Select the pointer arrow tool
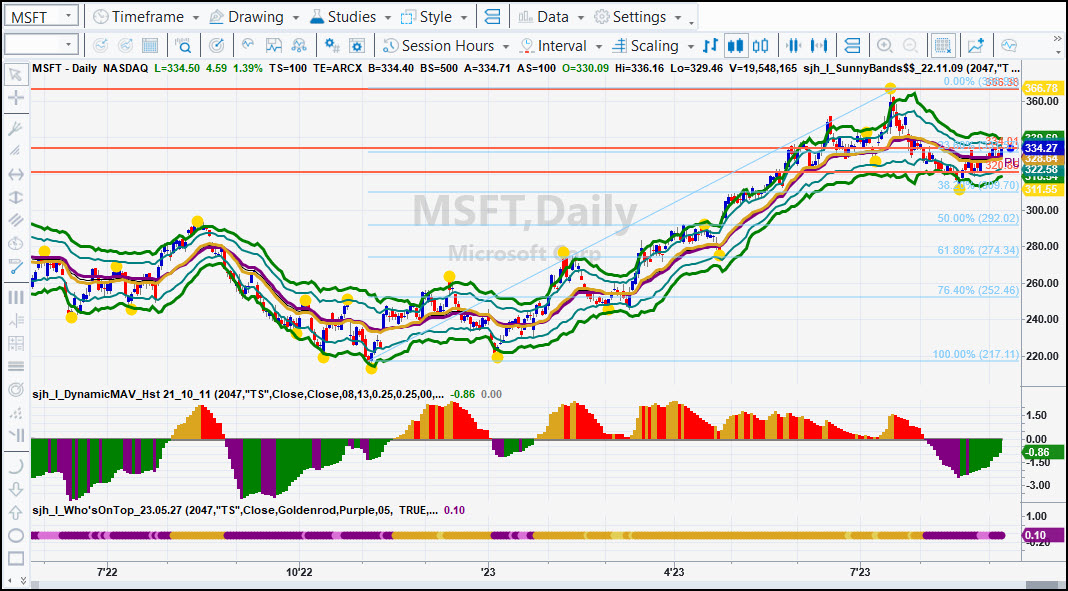1068x591 pixels. 16,75
